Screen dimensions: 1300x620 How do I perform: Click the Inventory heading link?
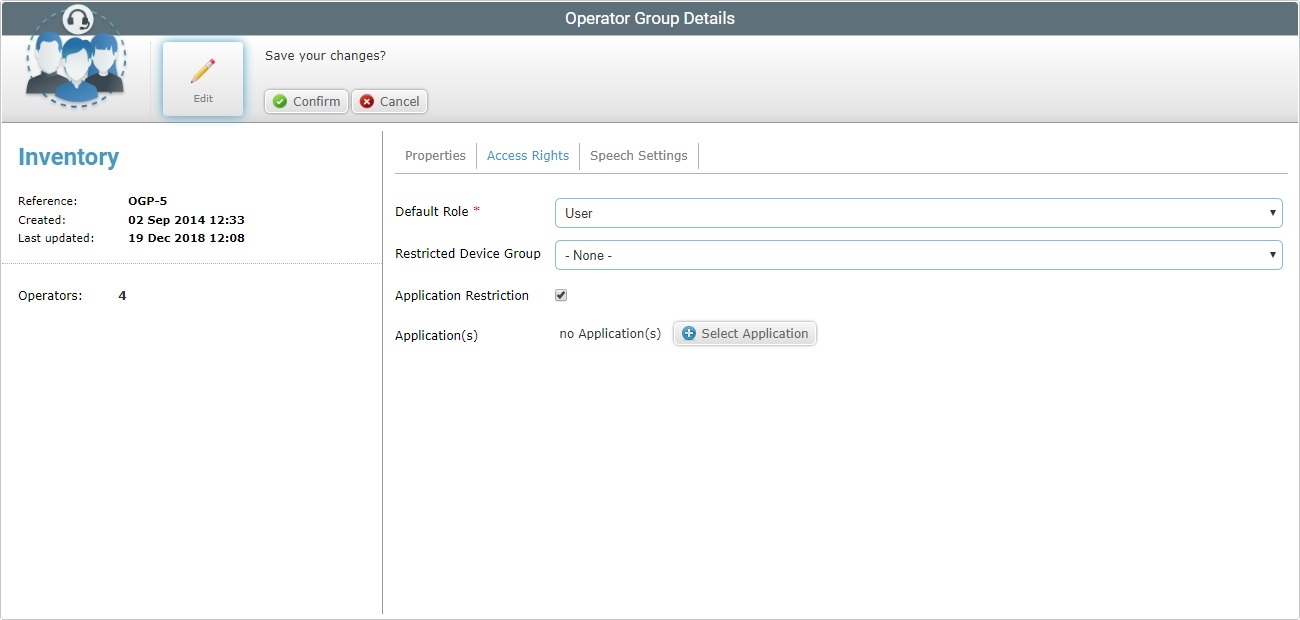tap(68, 157)
